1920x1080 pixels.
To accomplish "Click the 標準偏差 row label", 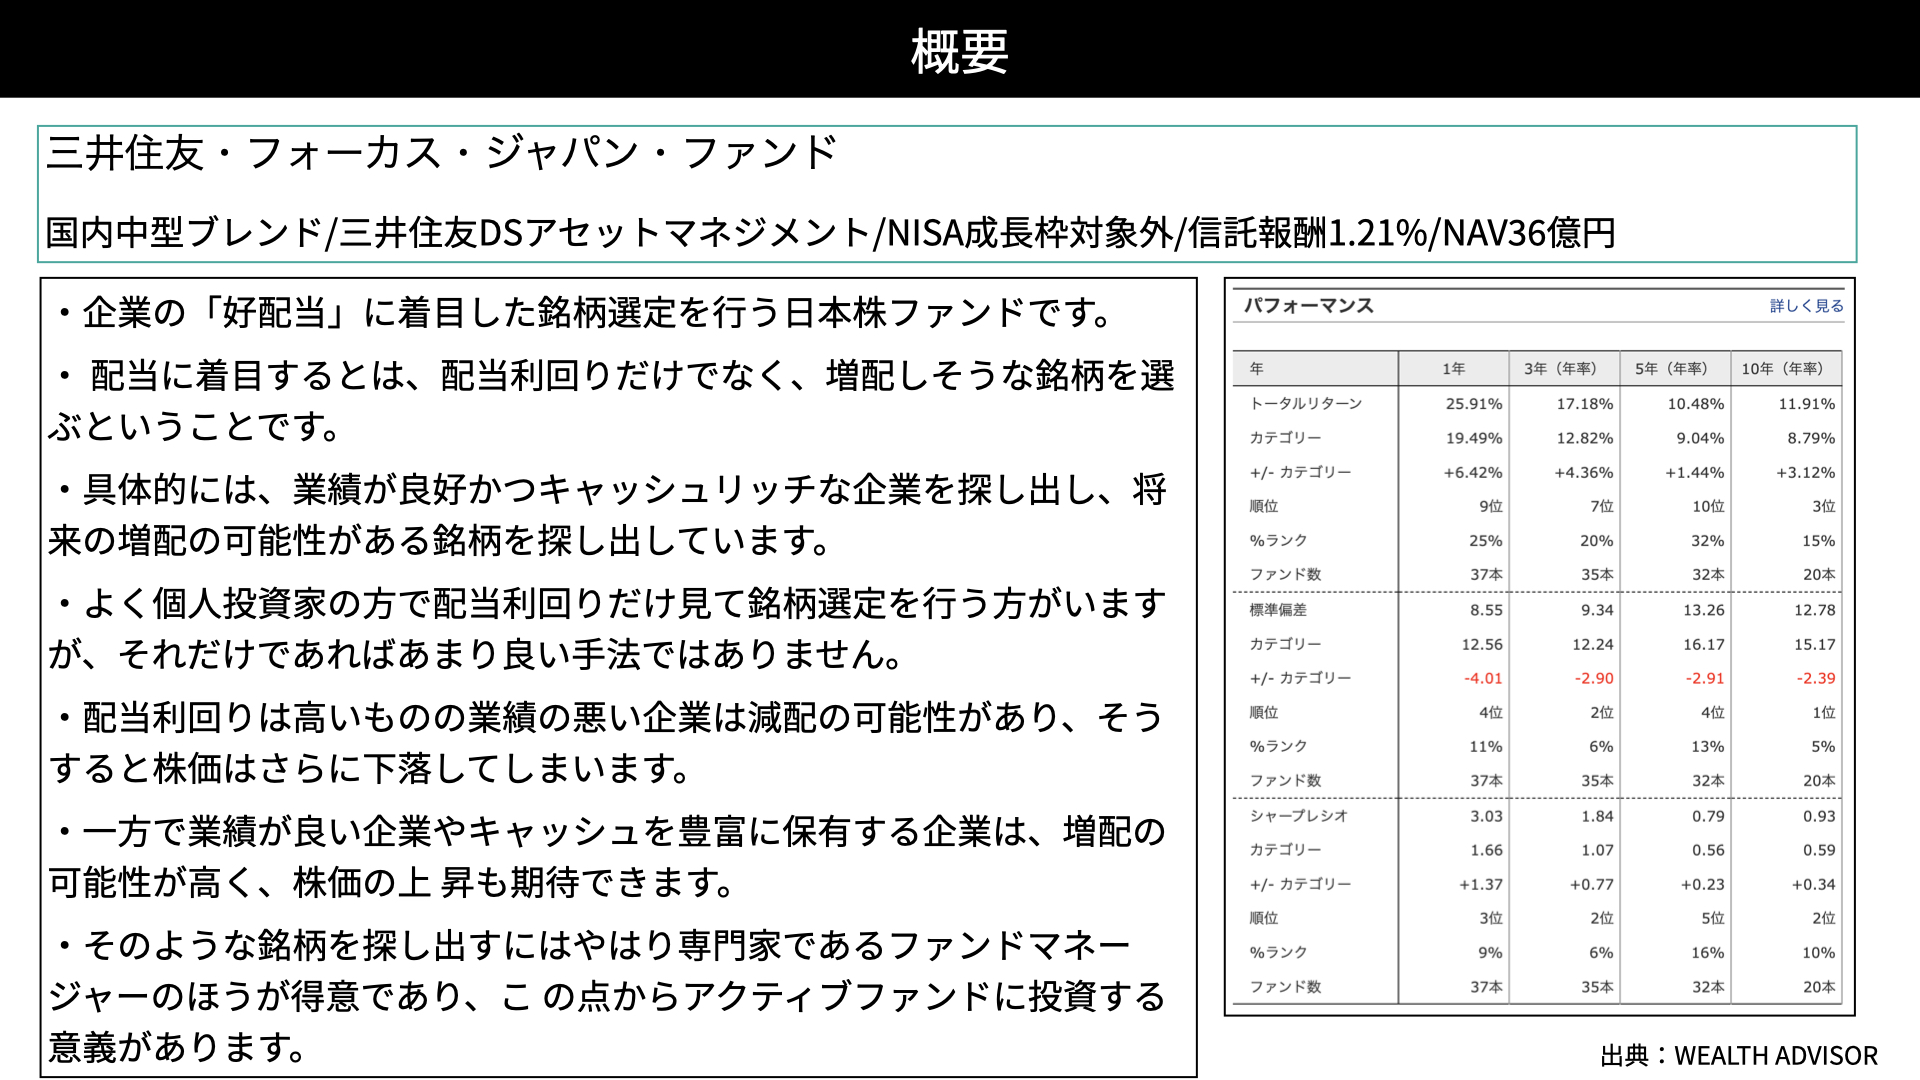I will point(1278,609).
